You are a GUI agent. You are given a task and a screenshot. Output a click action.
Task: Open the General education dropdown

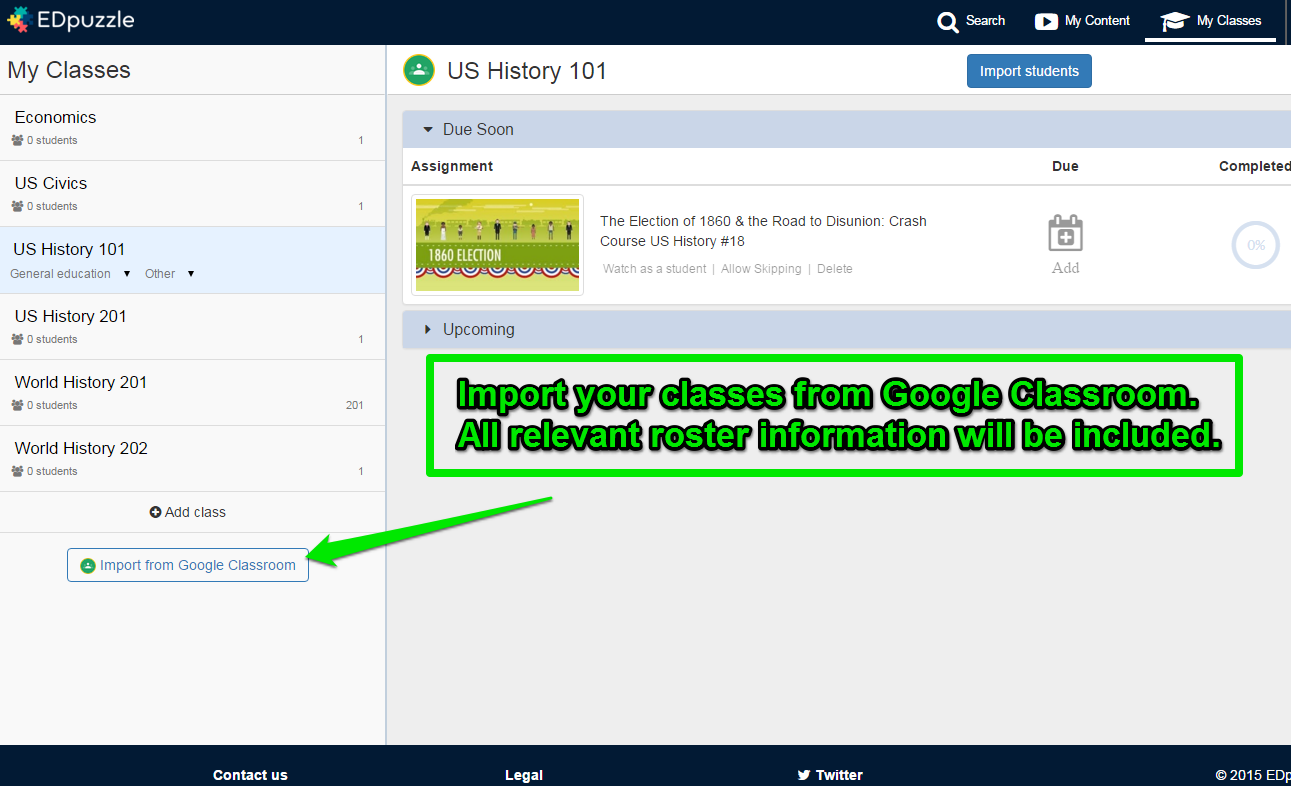click(x=70, y=274)
